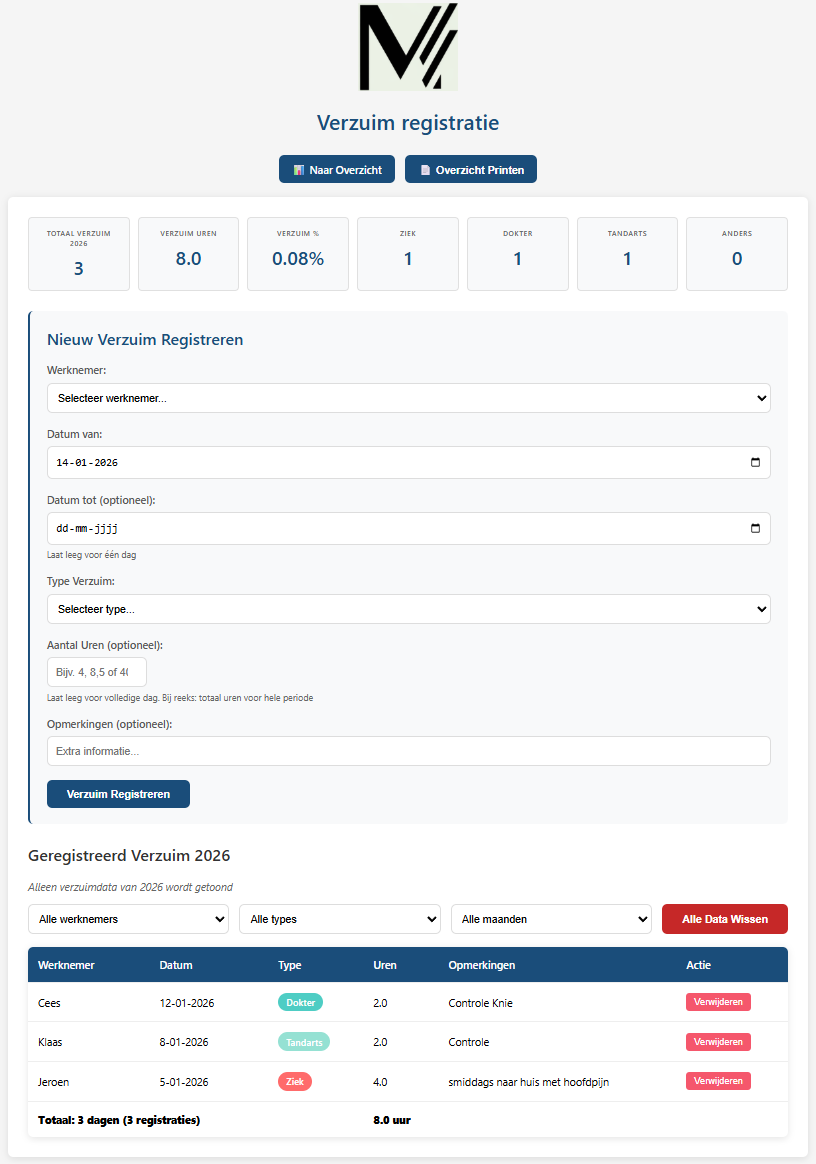This screenshot has height=1164, width=816.
Task: Click the Aantal Uren input field
Action: [x=97, y=672]
